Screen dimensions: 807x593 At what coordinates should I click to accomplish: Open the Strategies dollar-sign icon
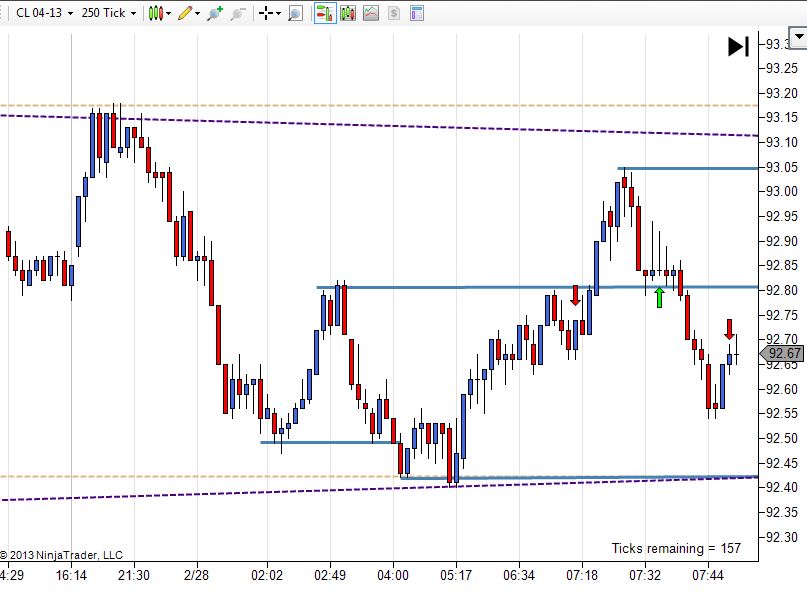(394, 13)
